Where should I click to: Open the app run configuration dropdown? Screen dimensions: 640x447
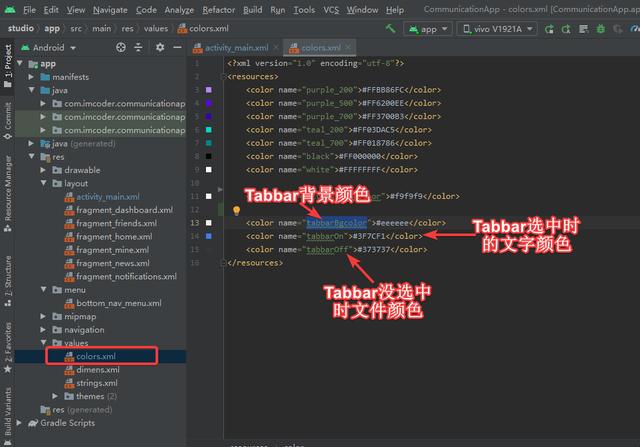click(x=428, y=29)
